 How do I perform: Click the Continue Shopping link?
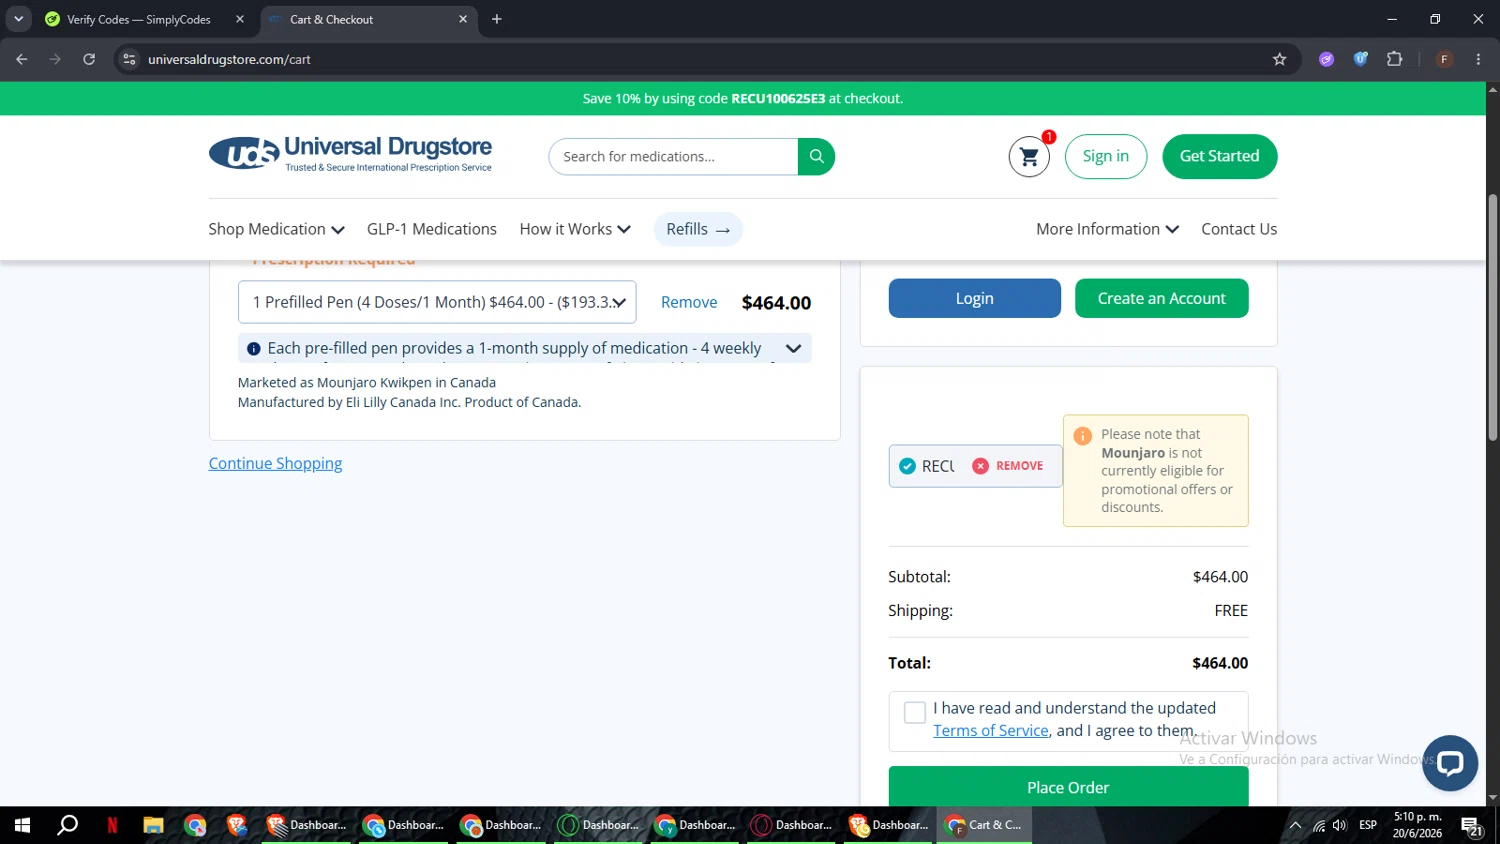click(275, 463)
